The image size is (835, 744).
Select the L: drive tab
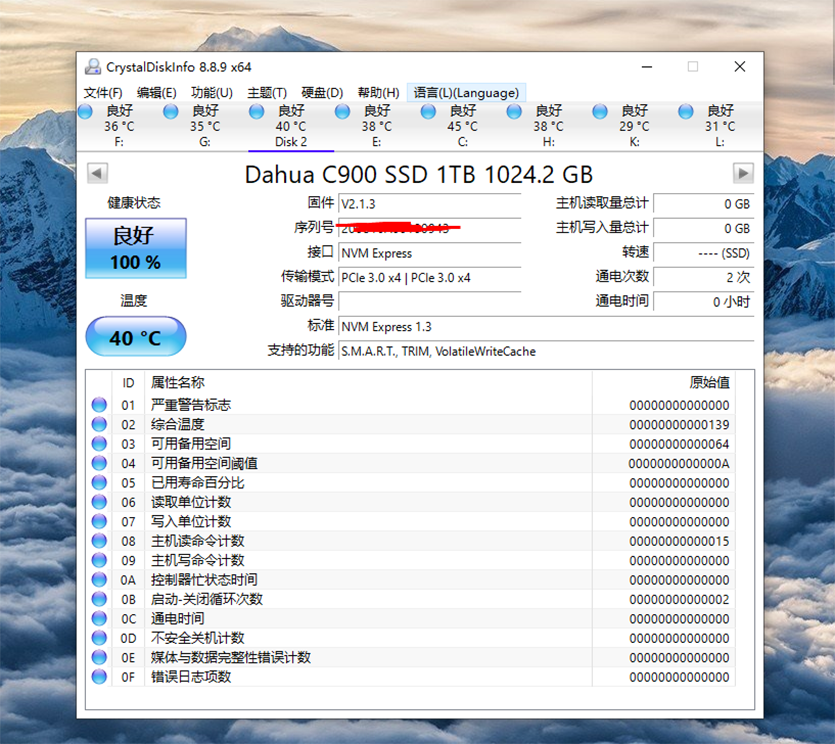[x=720, y=126]
